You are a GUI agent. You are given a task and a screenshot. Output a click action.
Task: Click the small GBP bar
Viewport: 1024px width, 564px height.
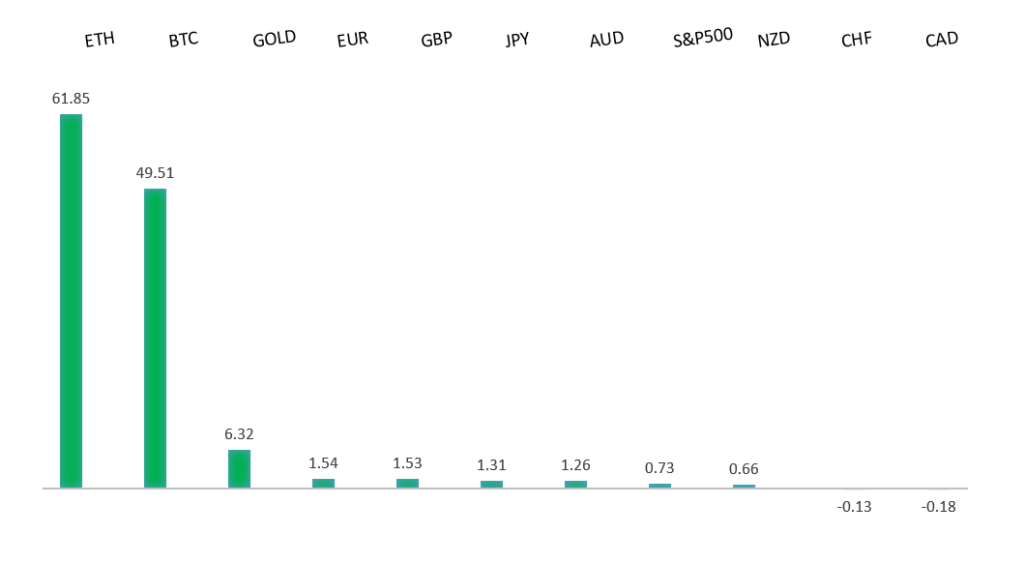click(407, 483)
